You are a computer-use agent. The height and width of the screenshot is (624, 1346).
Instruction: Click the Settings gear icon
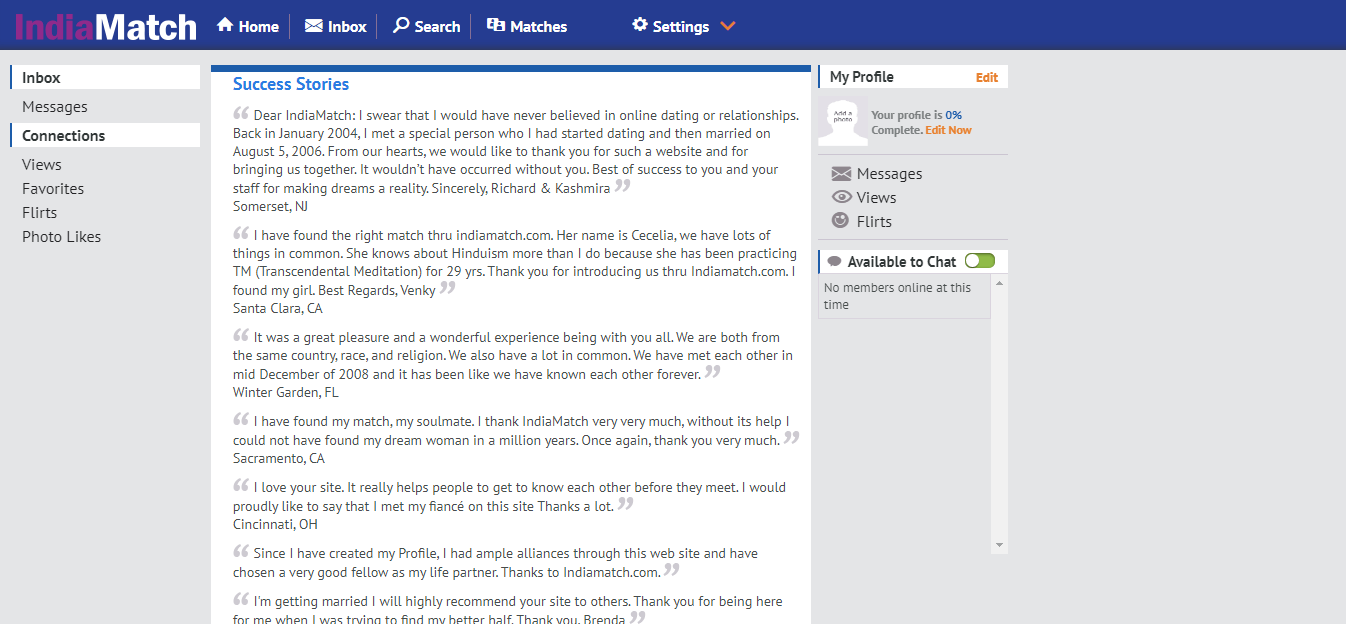(640, 25)
